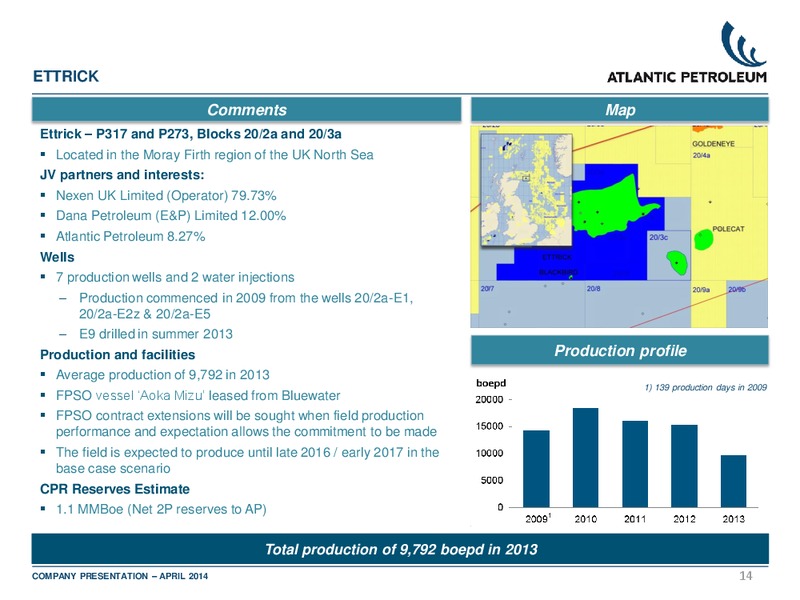Click the FPSO vessel 'Aoka Mizu' bullet
The width and height of the screenshot is (800, 600).
[x=198, y=395]
